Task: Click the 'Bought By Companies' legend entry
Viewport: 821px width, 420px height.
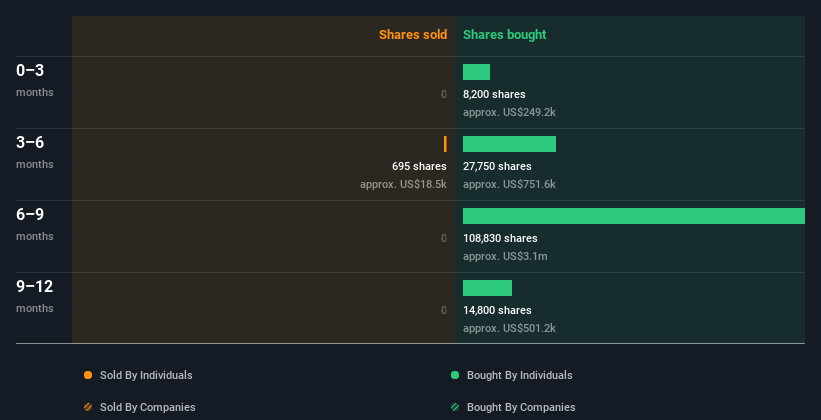Action: coord(513,407)
